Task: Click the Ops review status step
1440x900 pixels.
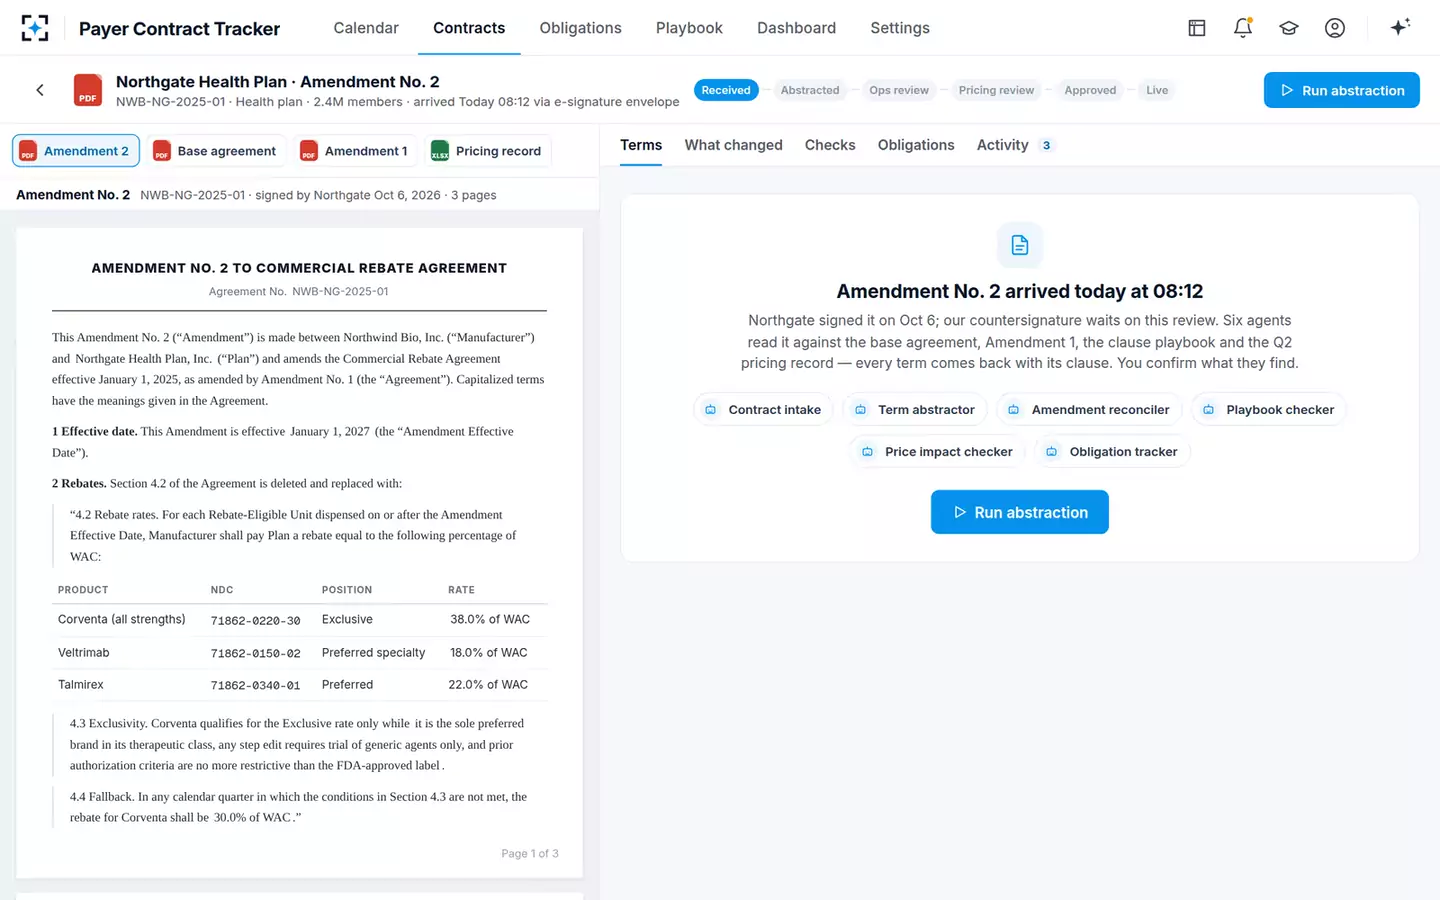Action: 899,90
